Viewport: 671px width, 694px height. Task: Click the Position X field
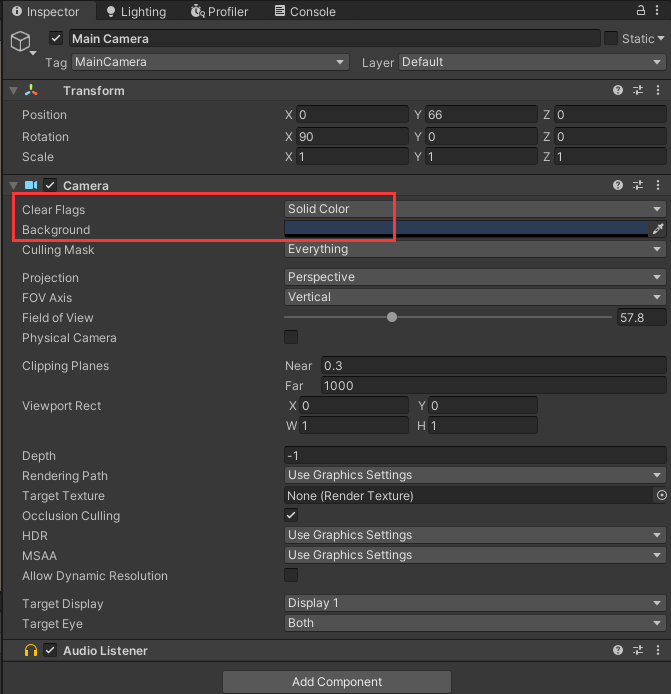[x=352, y=115]
